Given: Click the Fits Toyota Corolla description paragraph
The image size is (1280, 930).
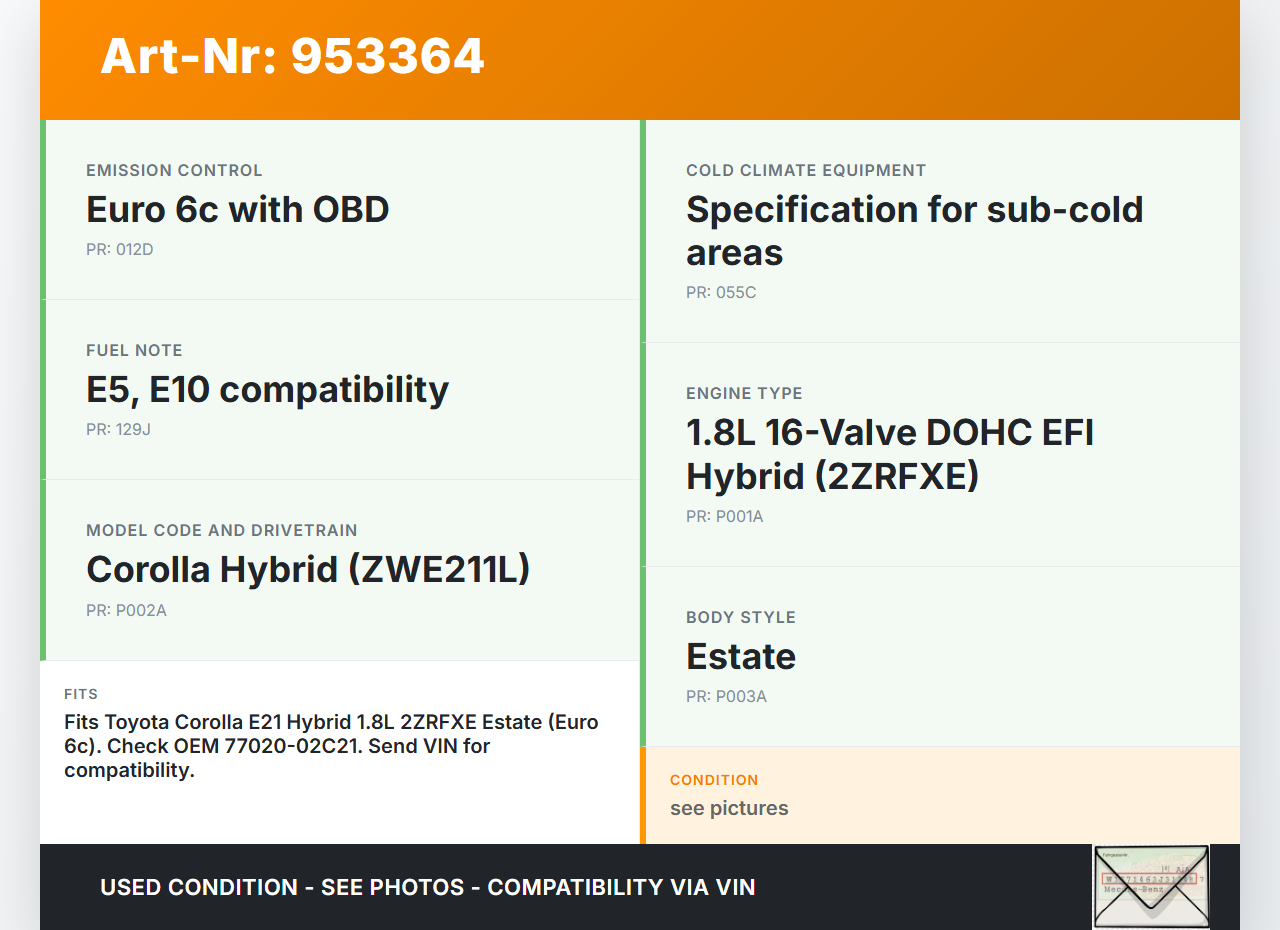Looking at the screenshot, I should pyautogui.click(x=331, y=746).
